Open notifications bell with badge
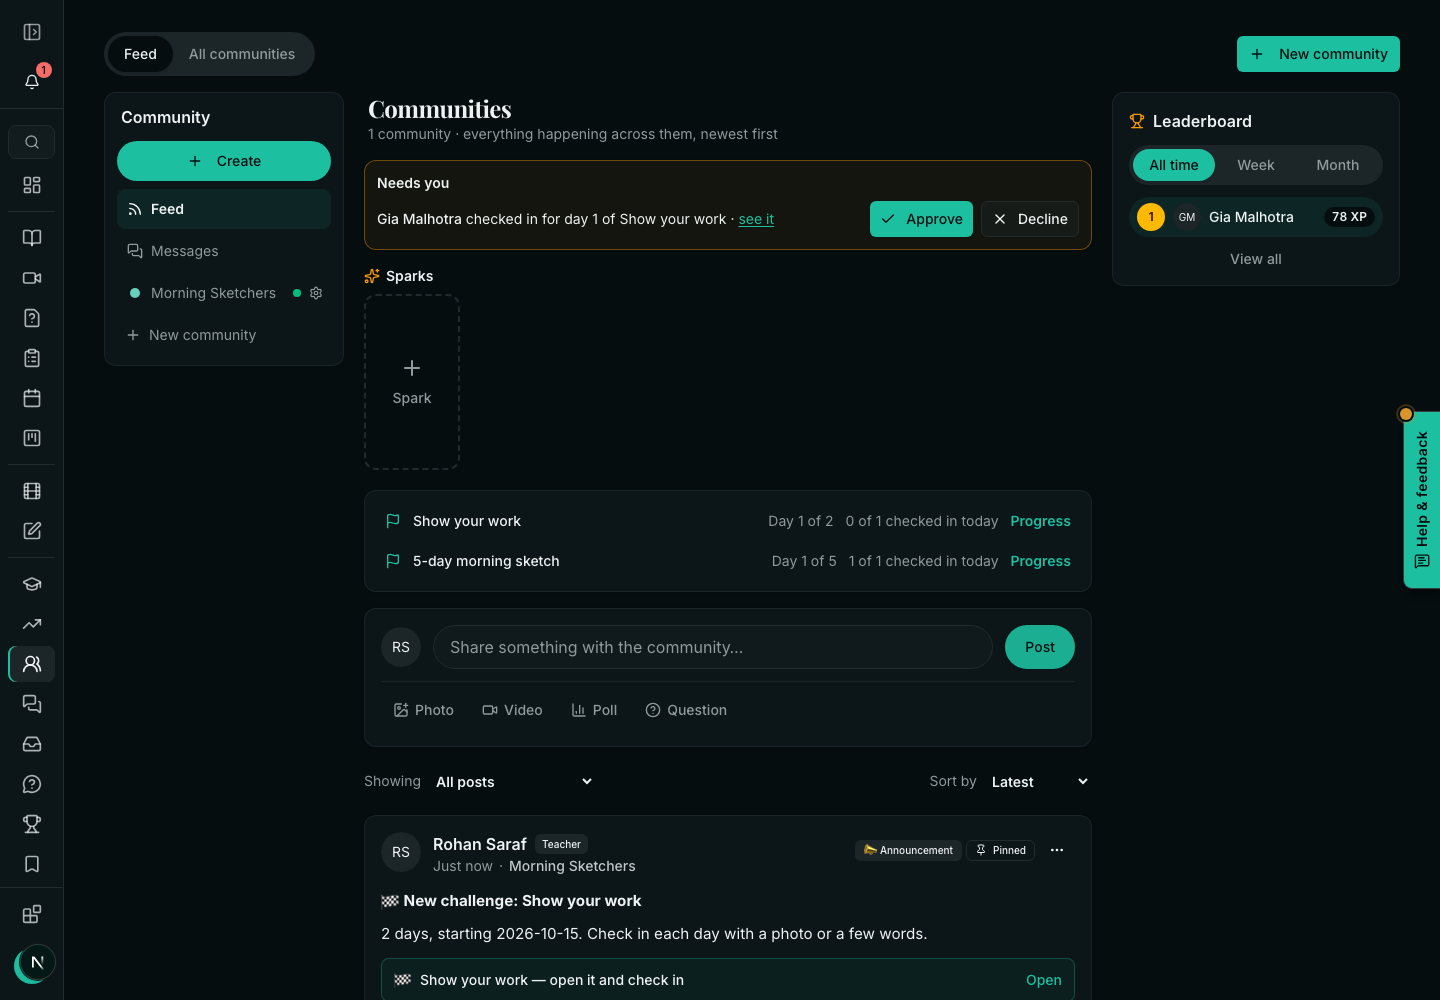 32,81
